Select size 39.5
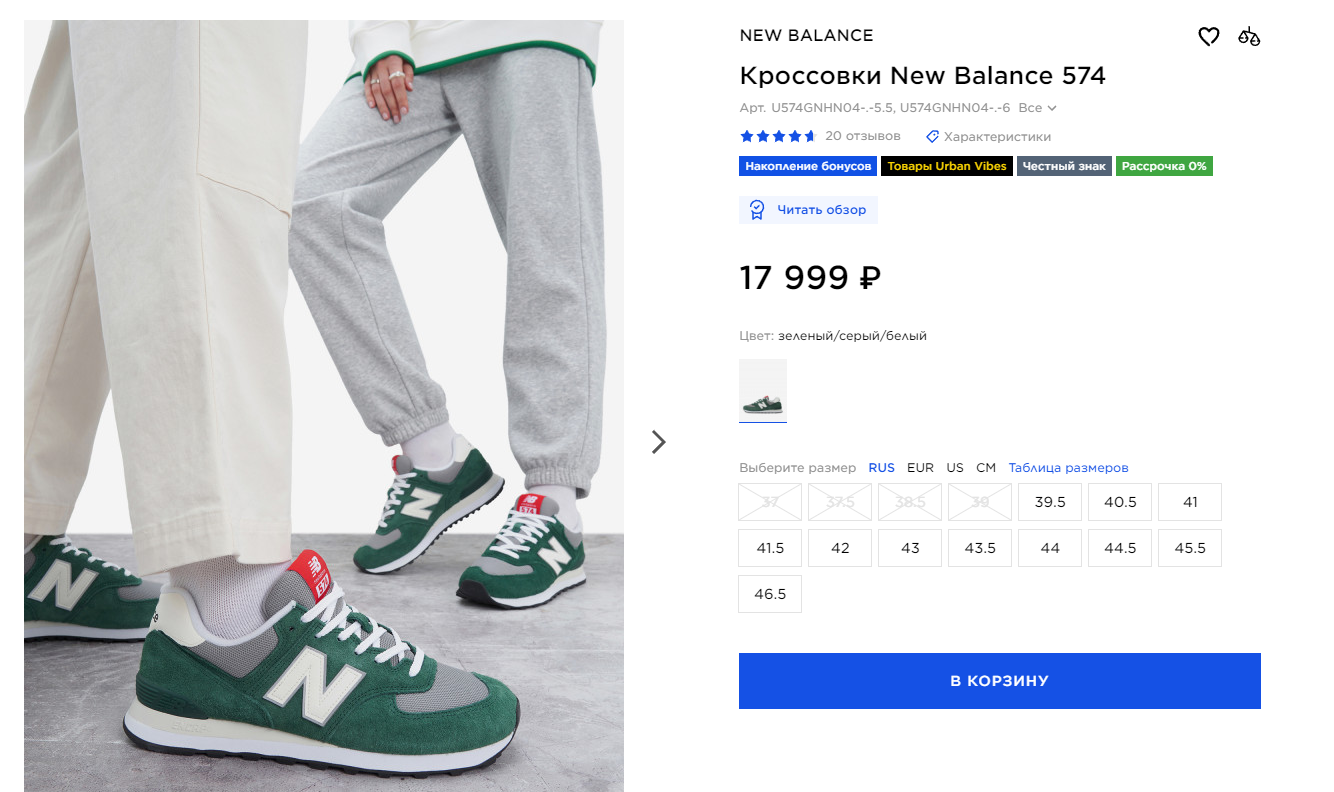 pos(1050,502)
